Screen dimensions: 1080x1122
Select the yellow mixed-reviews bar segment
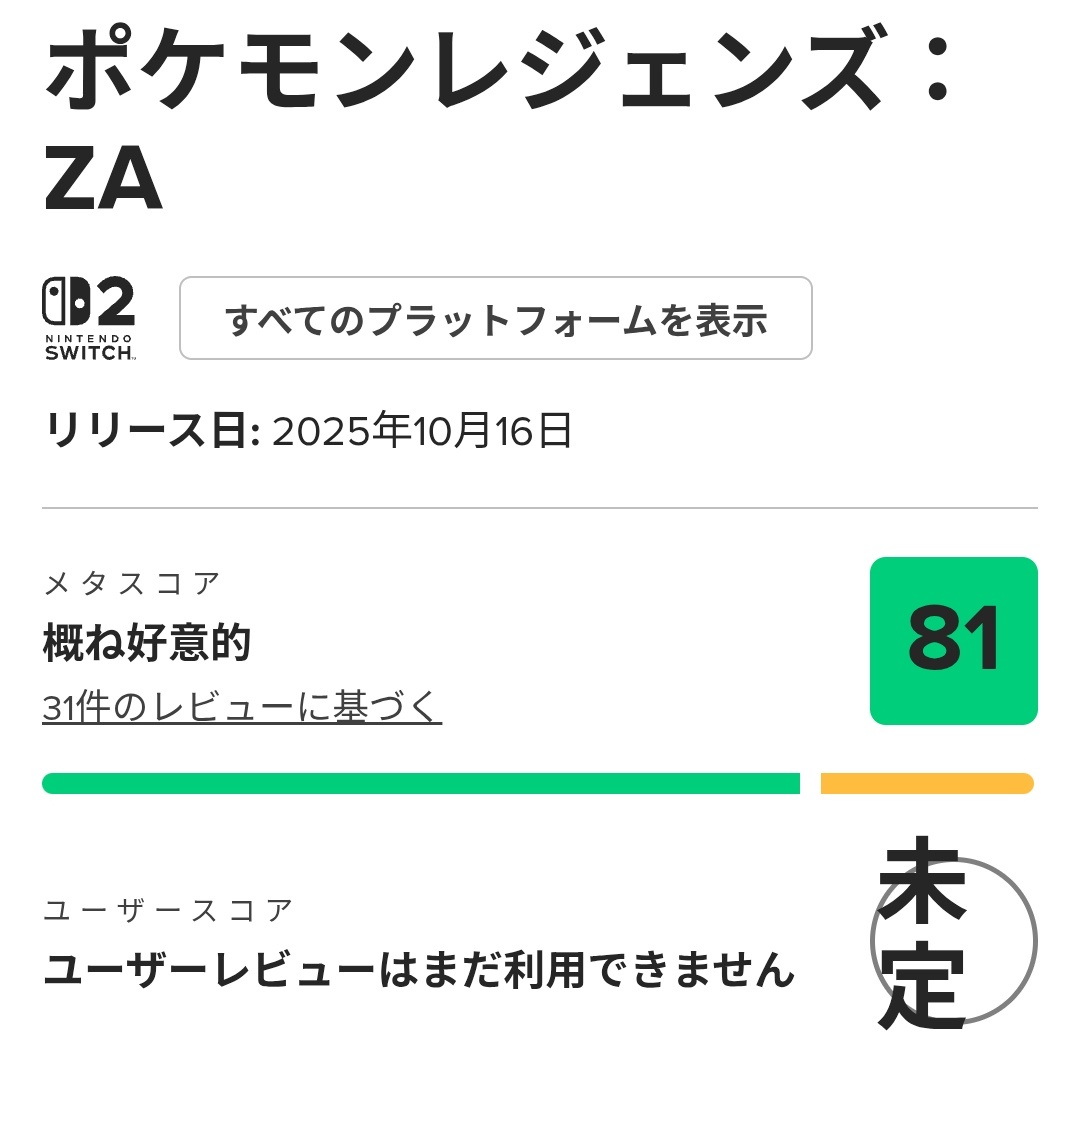point(926,783)
